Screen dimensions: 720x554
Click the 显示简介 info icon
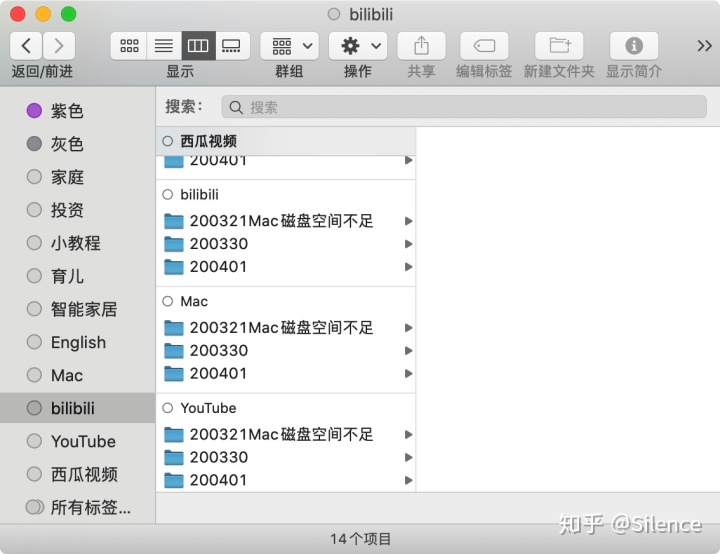634,45
